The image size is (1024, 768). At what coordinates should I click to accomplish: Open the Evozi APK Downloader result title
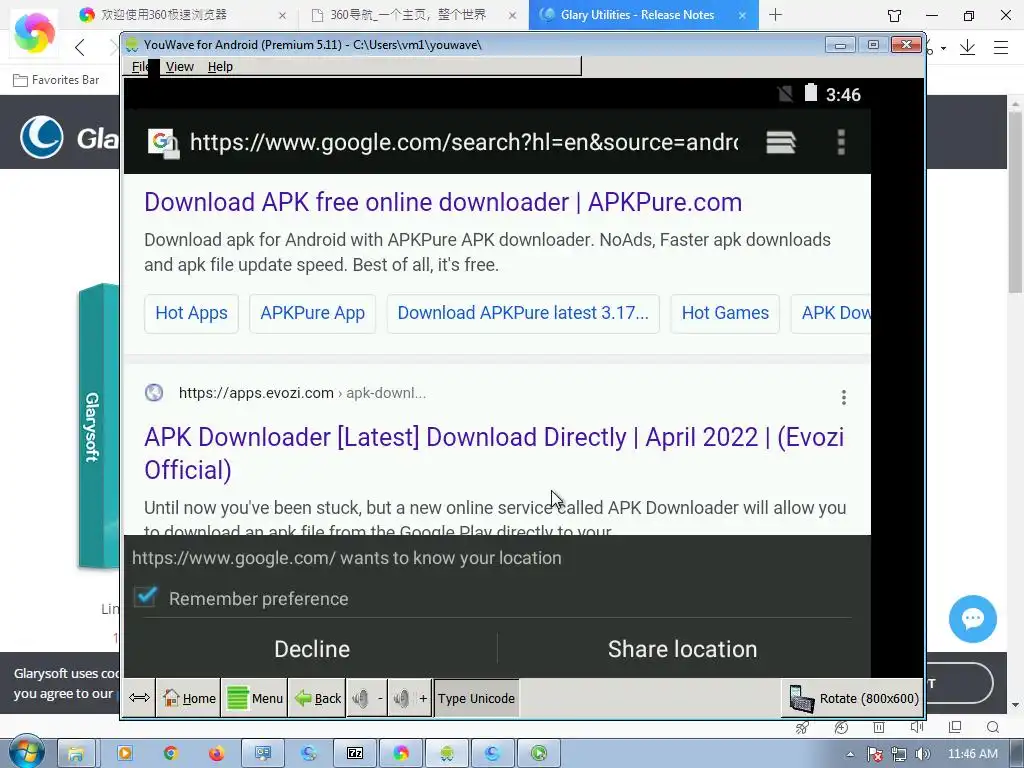pos(494,453)
